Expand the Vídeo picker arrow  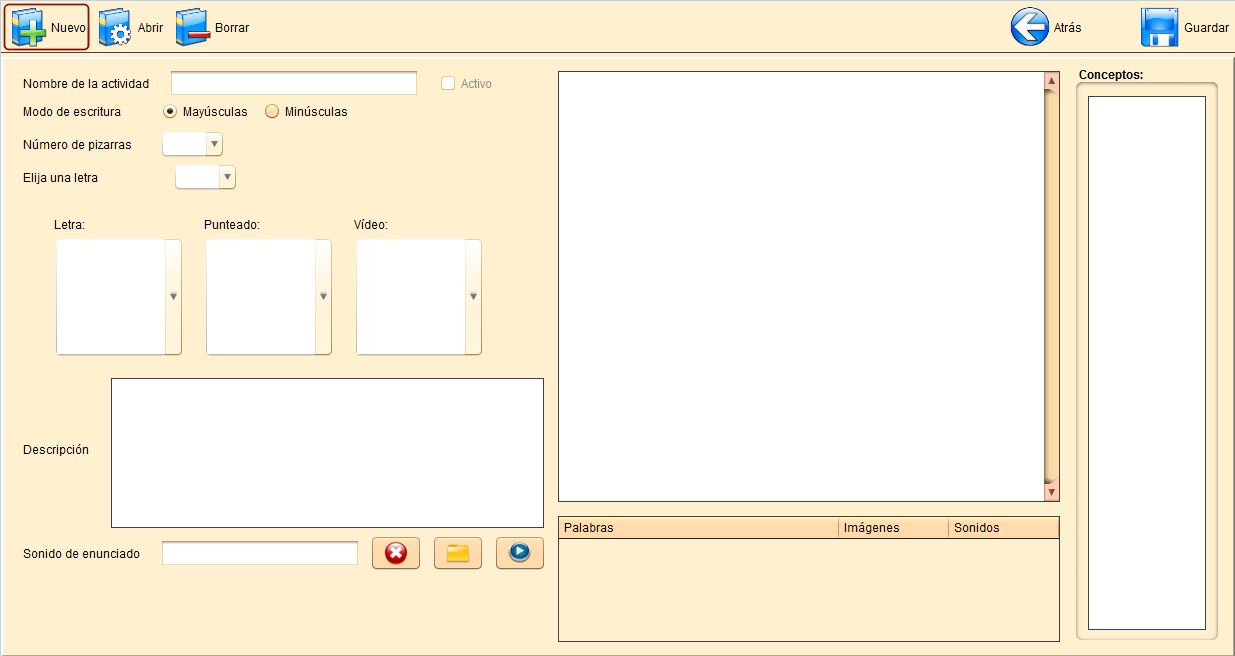(473, 297)
